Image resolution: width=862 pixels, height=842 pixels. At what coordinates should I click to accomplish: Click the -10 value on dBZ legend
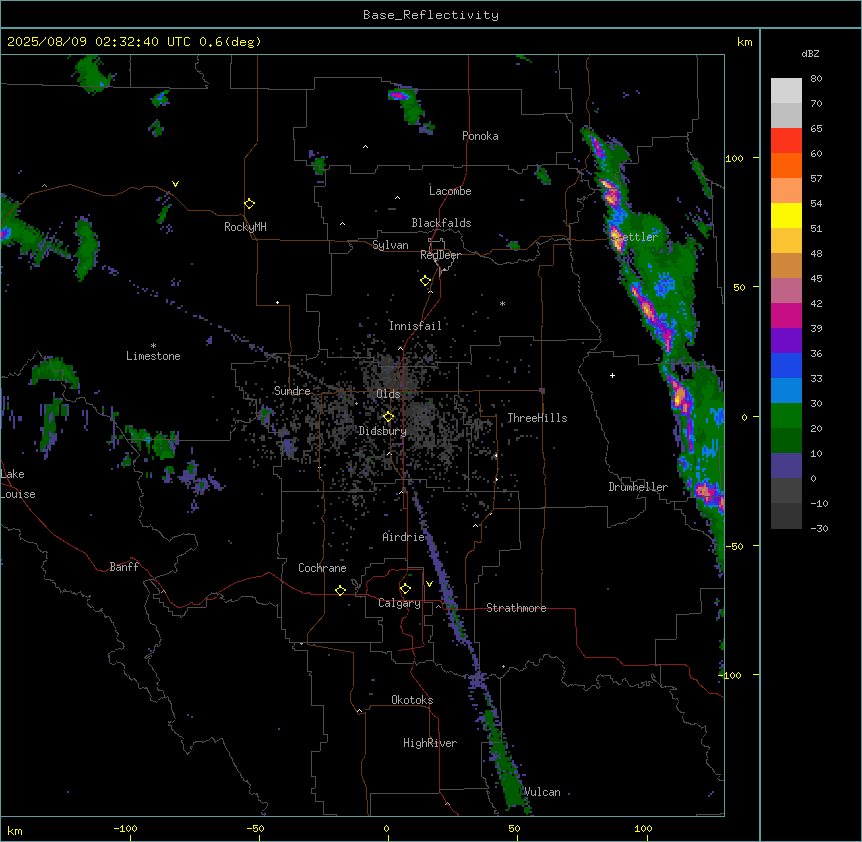(x=819, y=503)
